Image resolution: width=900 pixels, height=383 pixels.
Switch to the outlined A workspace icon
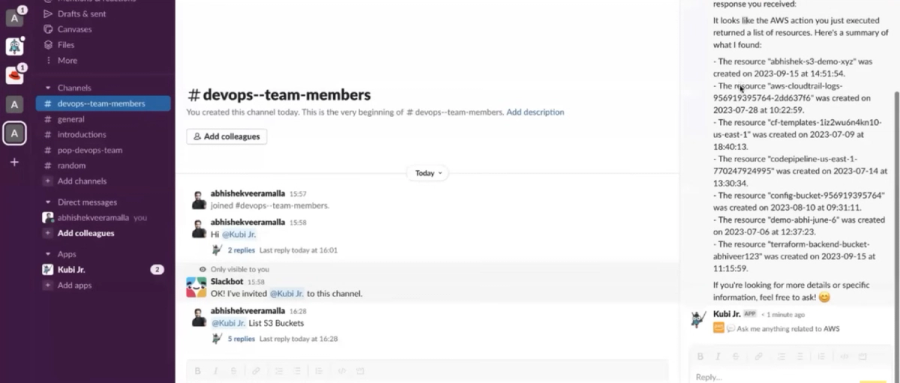pyautogui.click(x=14, y=134)
